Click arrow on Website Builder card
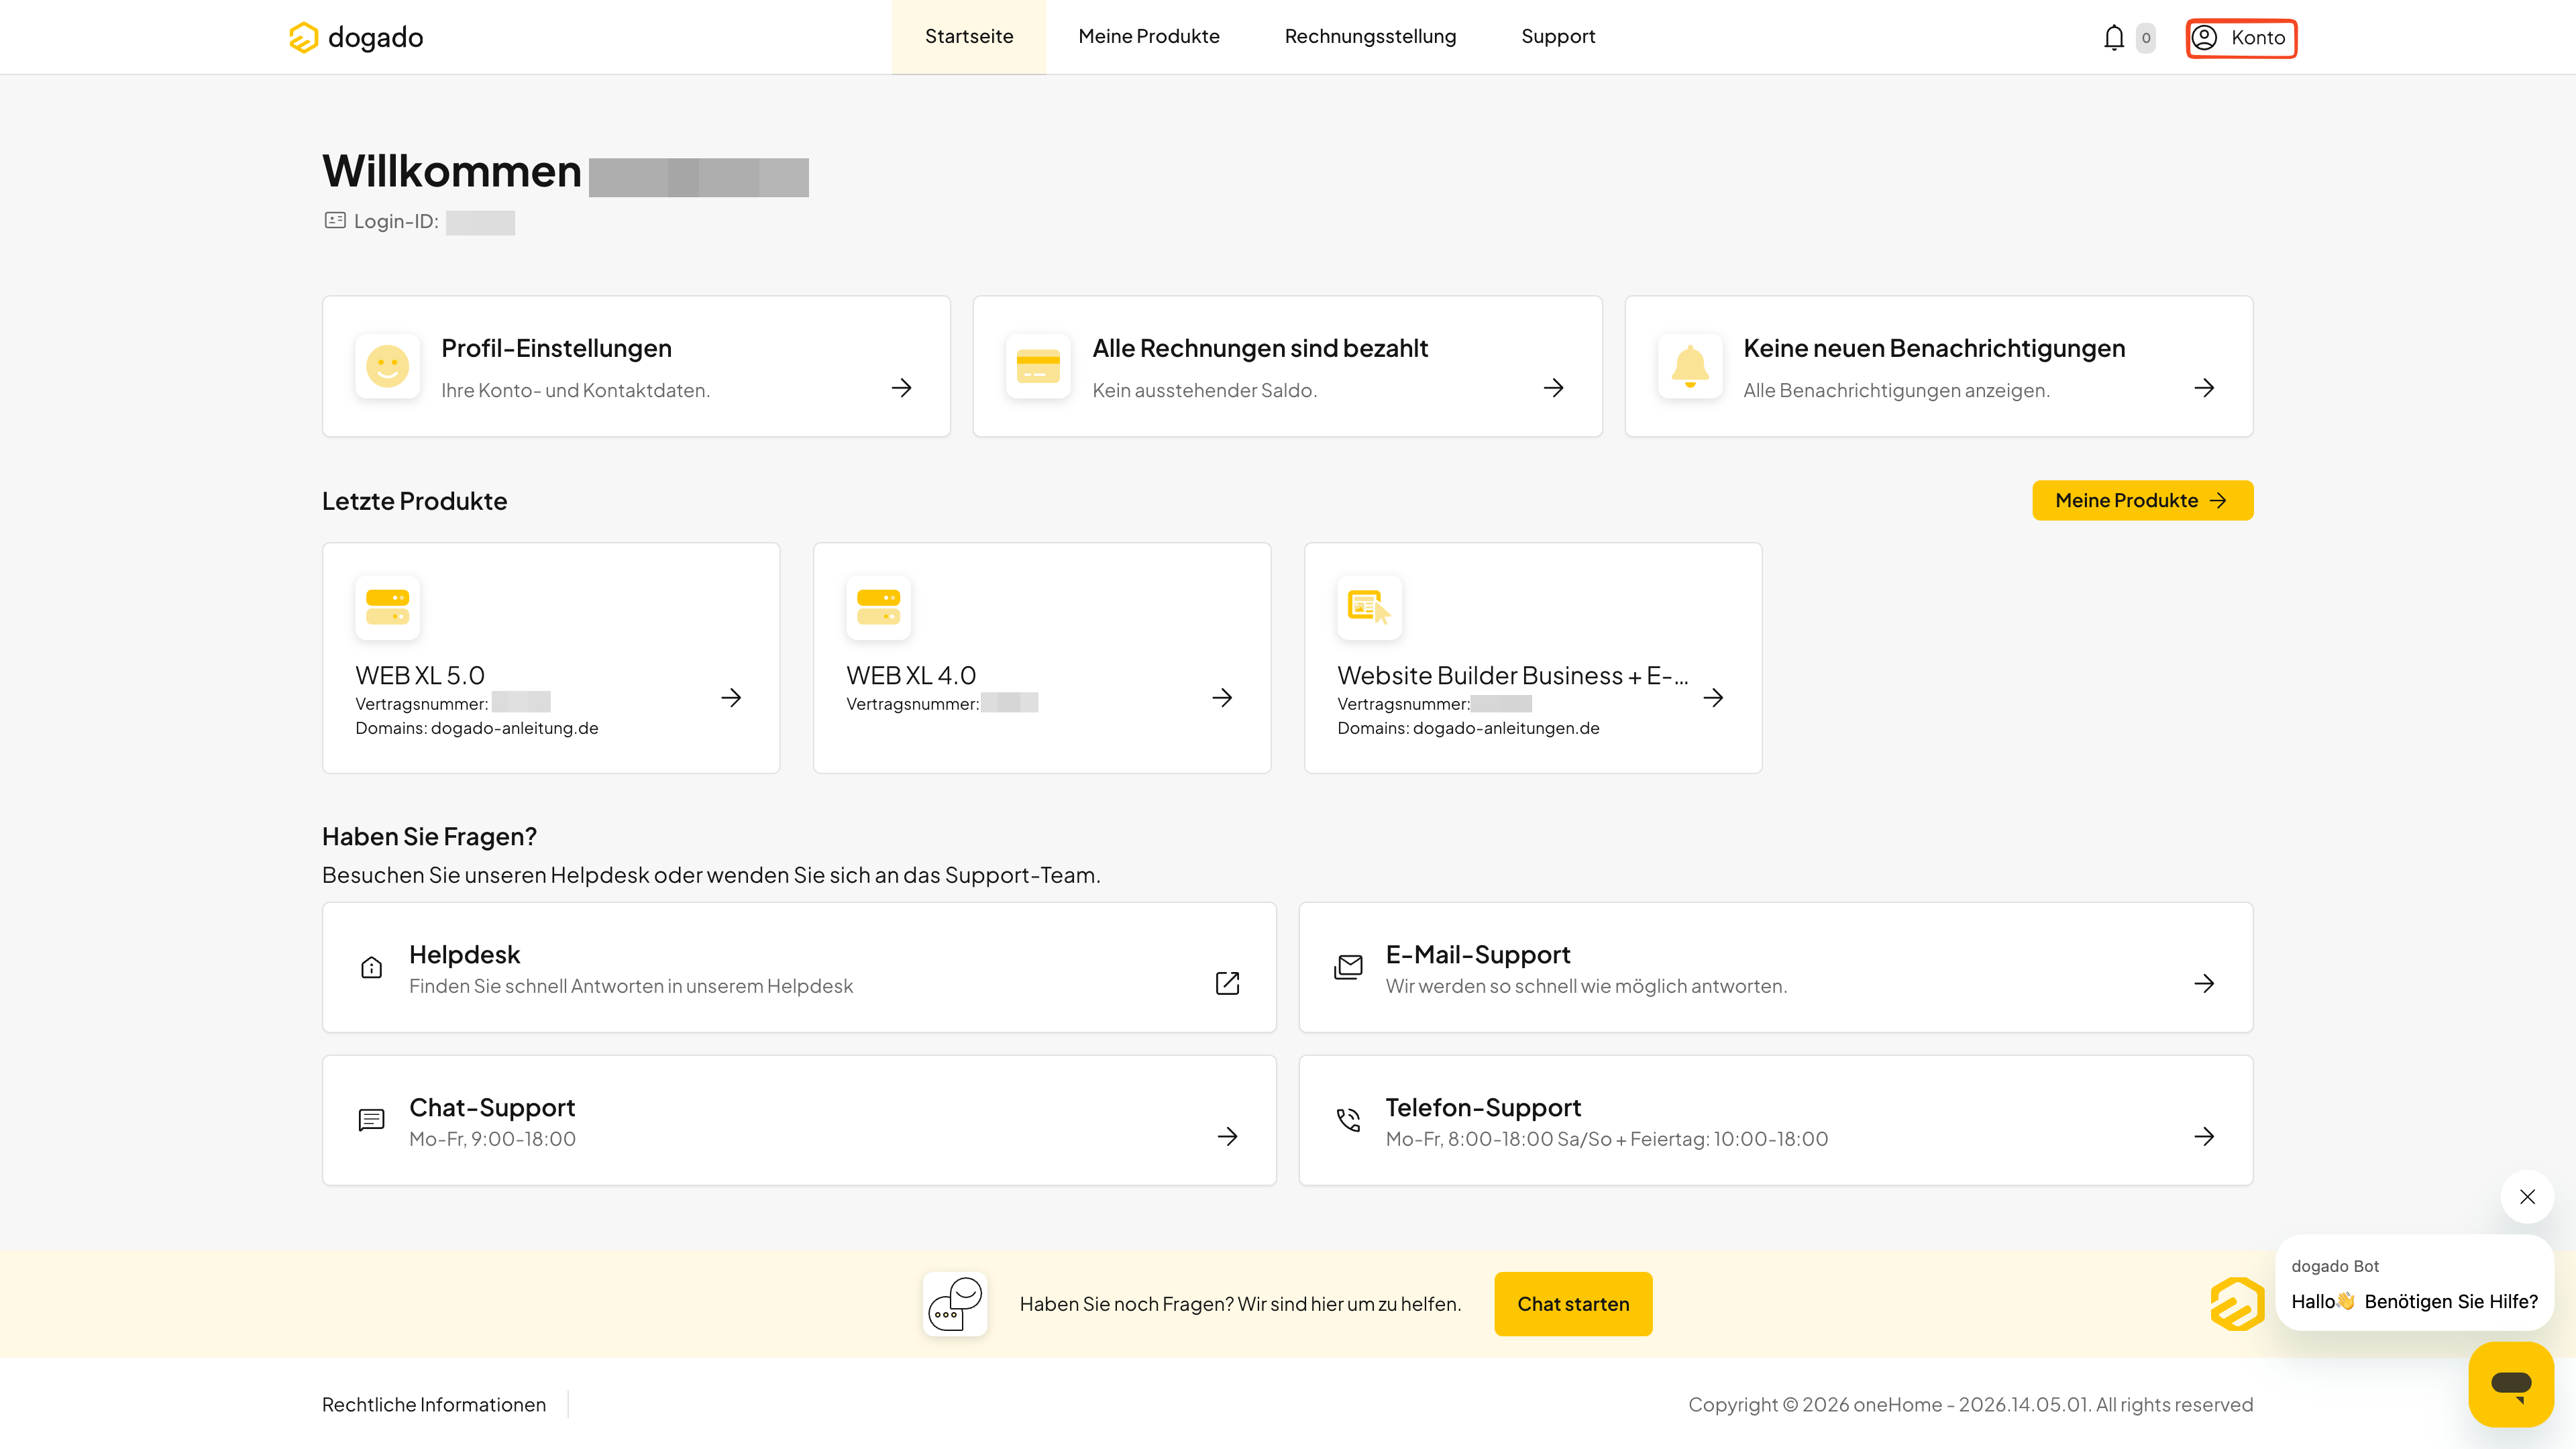This screenshot has height=1449, width=2576. tap(1713, 697)
